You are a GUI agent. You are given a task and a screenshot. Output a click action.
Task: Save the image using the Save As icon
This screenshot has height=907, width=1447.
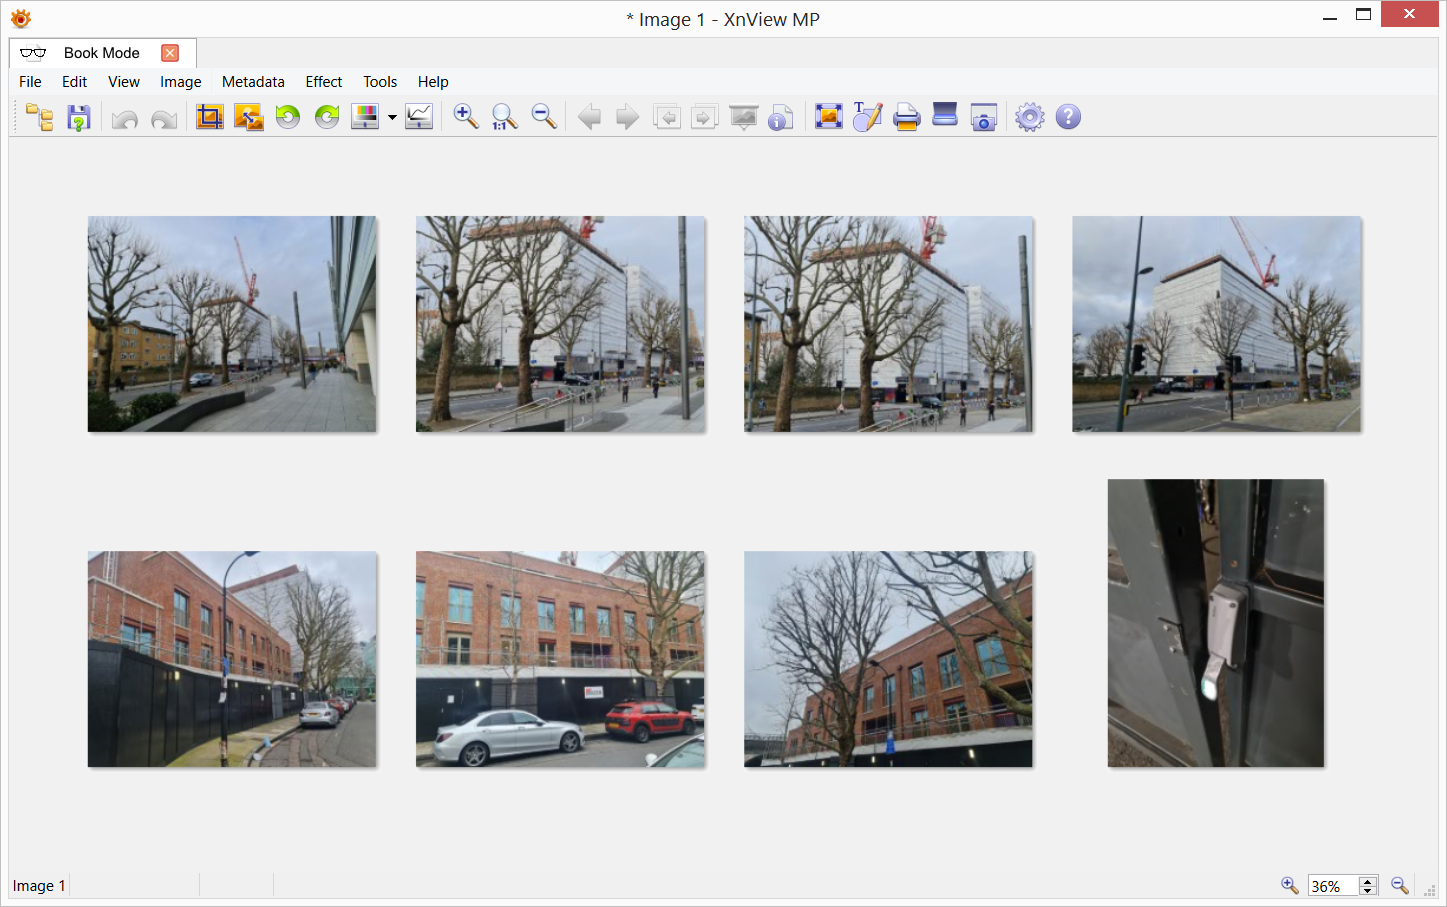(79, 118)
